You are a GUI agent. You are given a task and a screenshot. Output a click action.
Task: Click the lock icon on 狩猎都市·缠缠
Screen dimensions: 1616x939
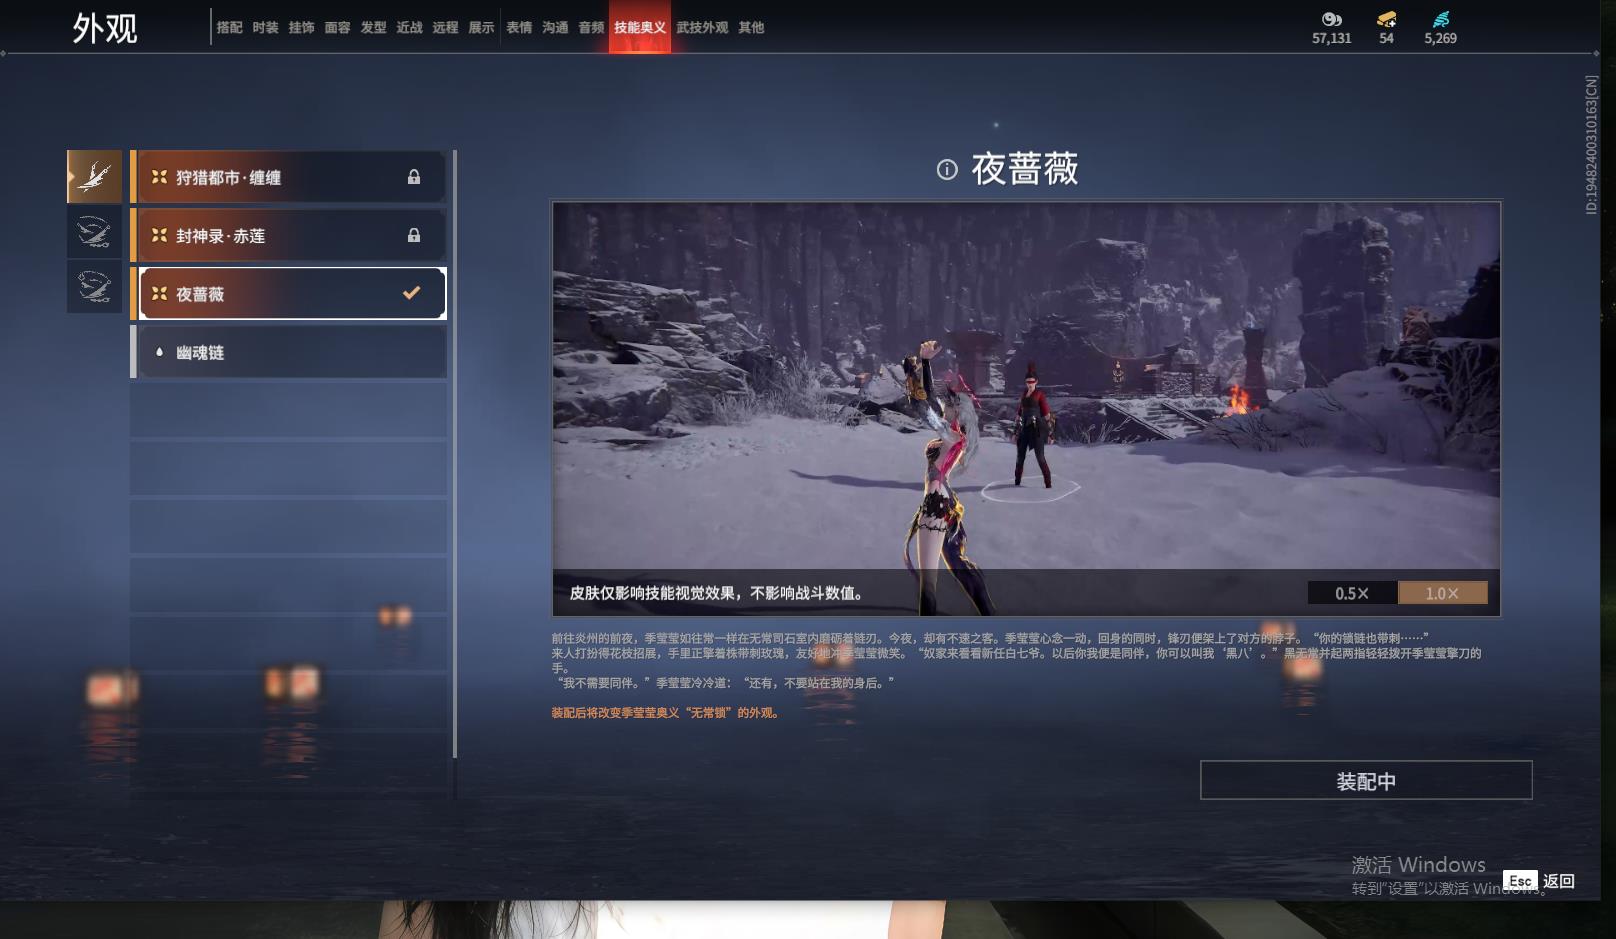point(414,177)
